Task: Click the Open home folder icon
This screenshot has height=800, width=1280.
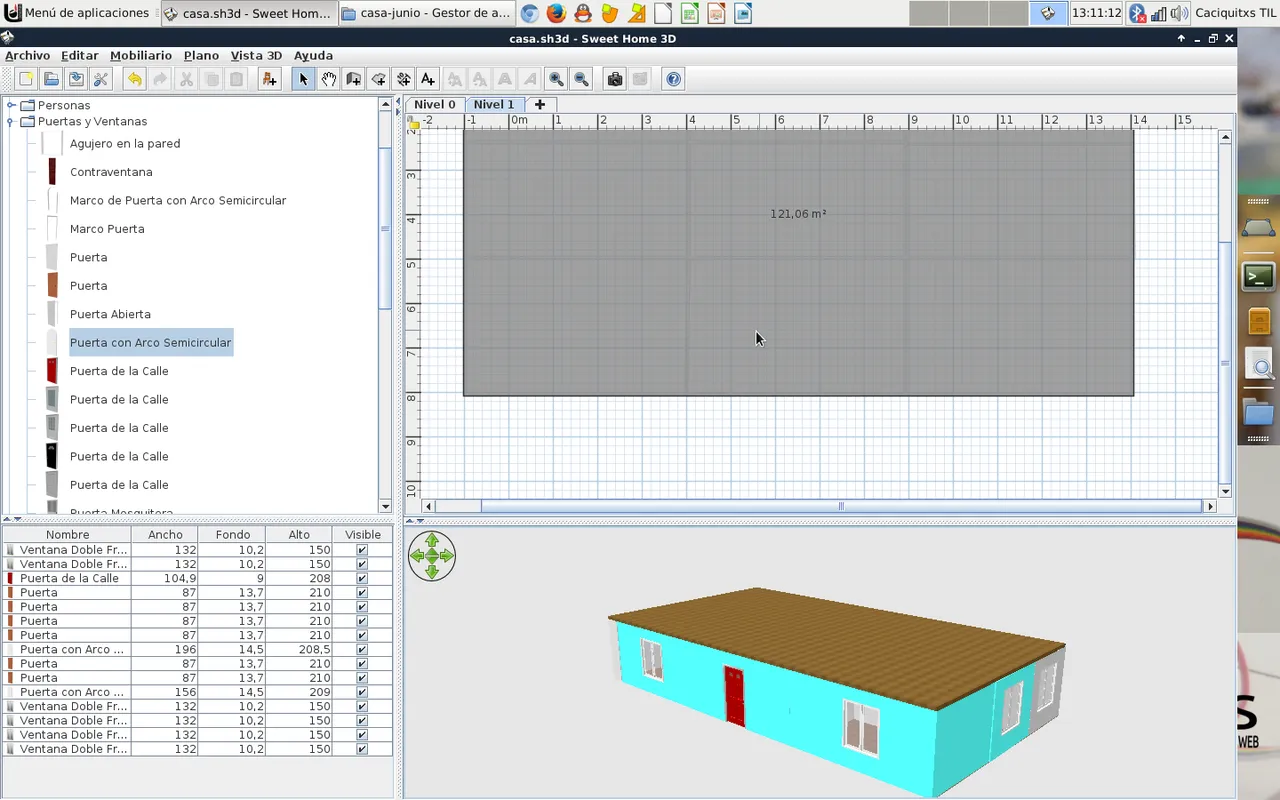Action: 51,79
